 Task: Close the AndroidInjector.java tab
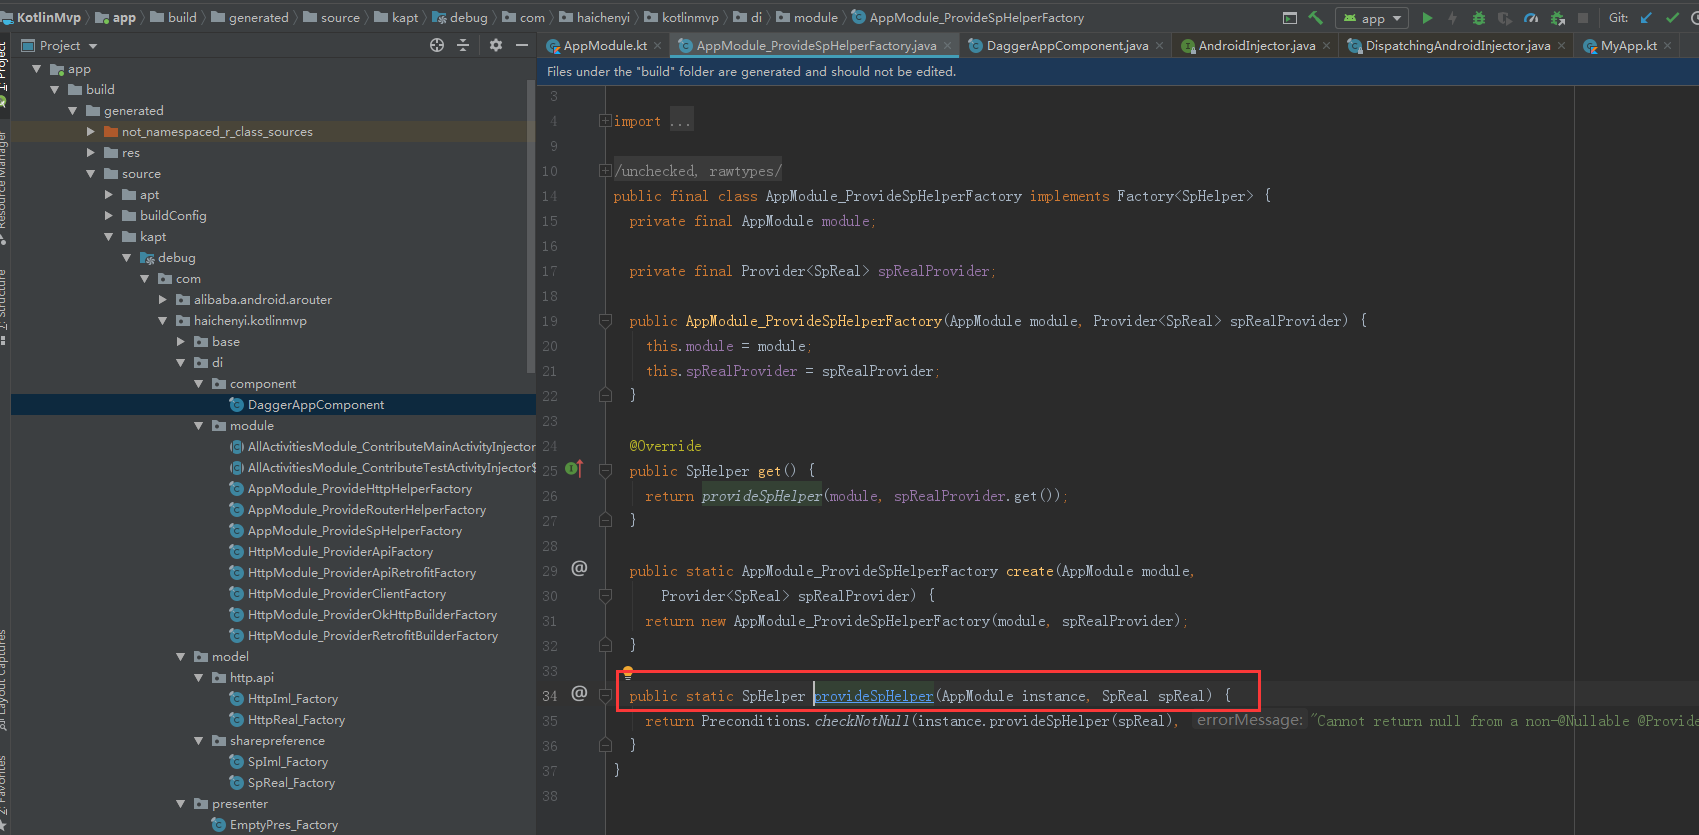[1327, 46]
